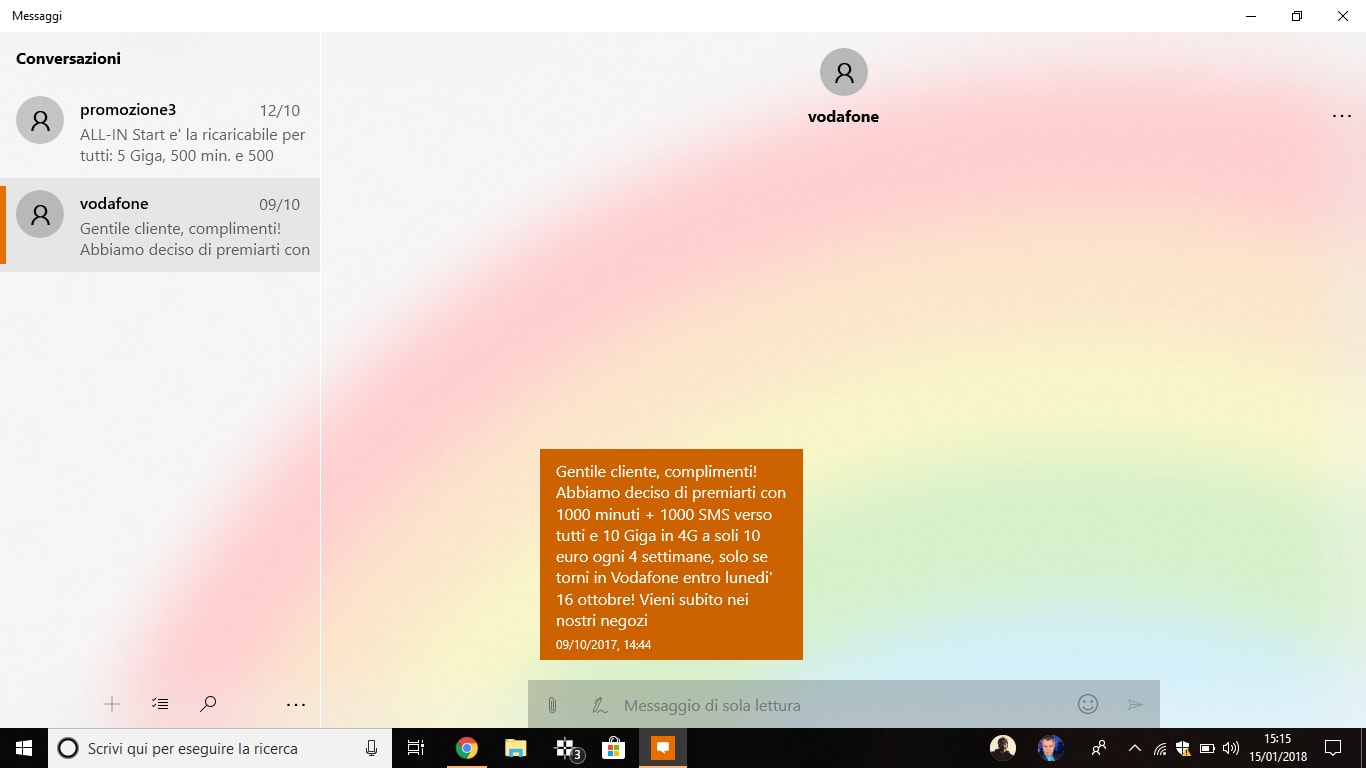
Task: Select the orange Vodafone message bubble
Action: pyautogui.click(x=671, y=554)
